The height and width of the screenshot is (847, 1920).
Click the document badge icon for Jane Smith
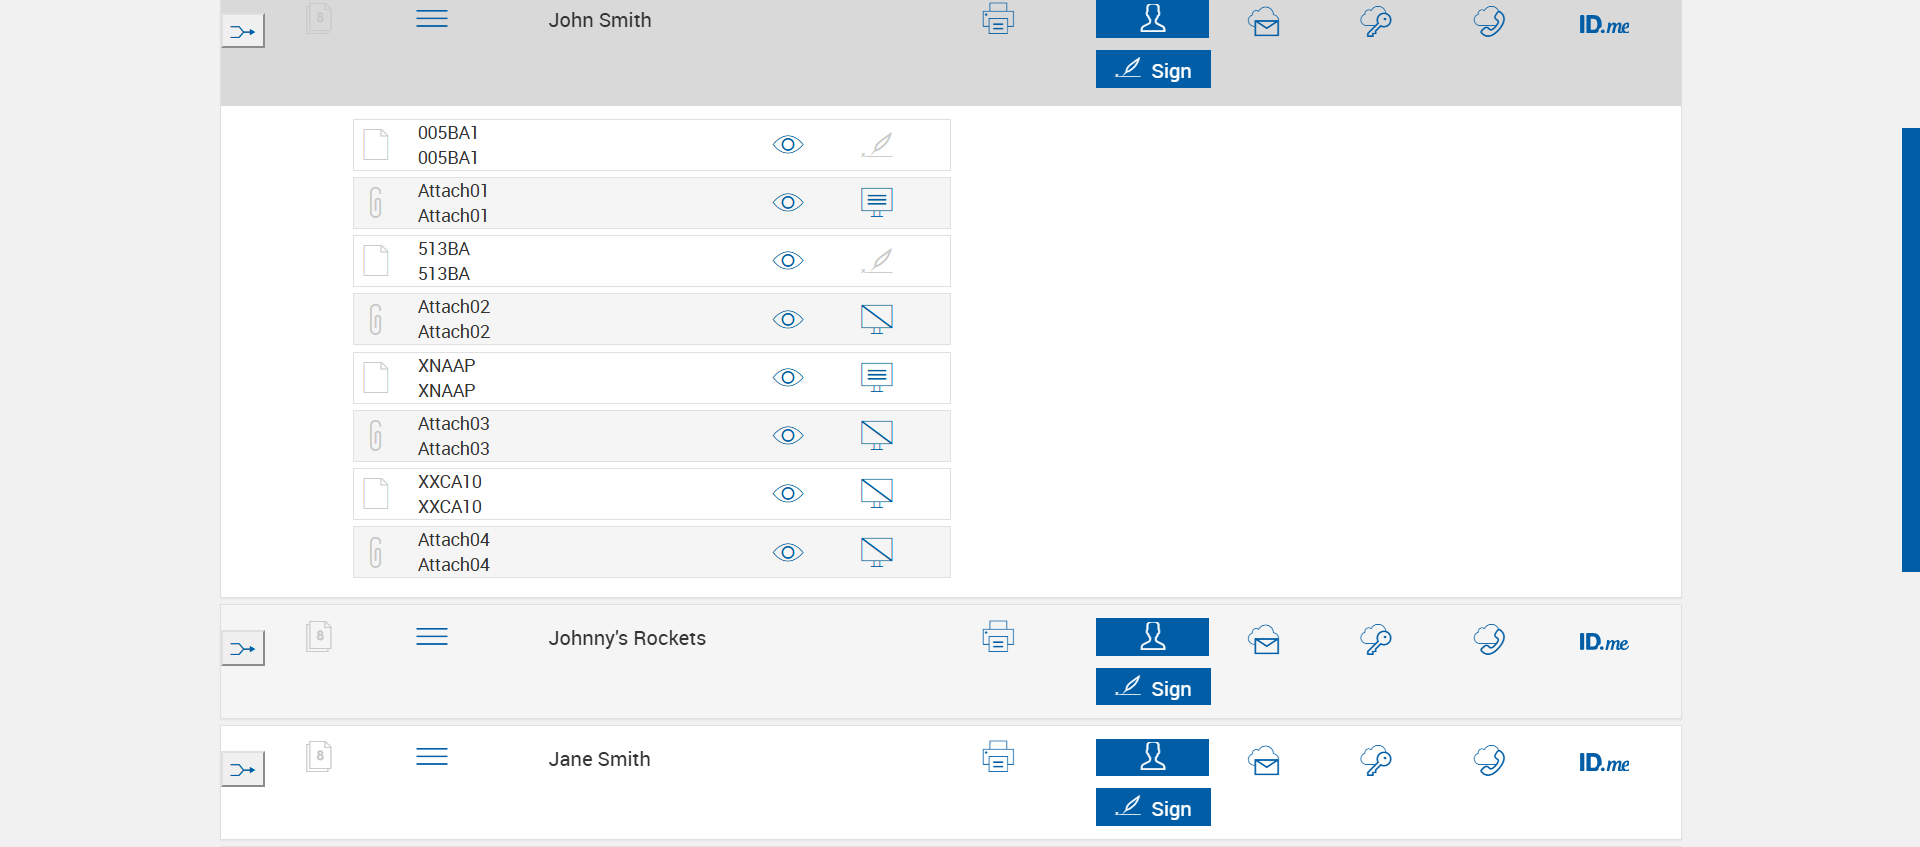coord(319,756)
